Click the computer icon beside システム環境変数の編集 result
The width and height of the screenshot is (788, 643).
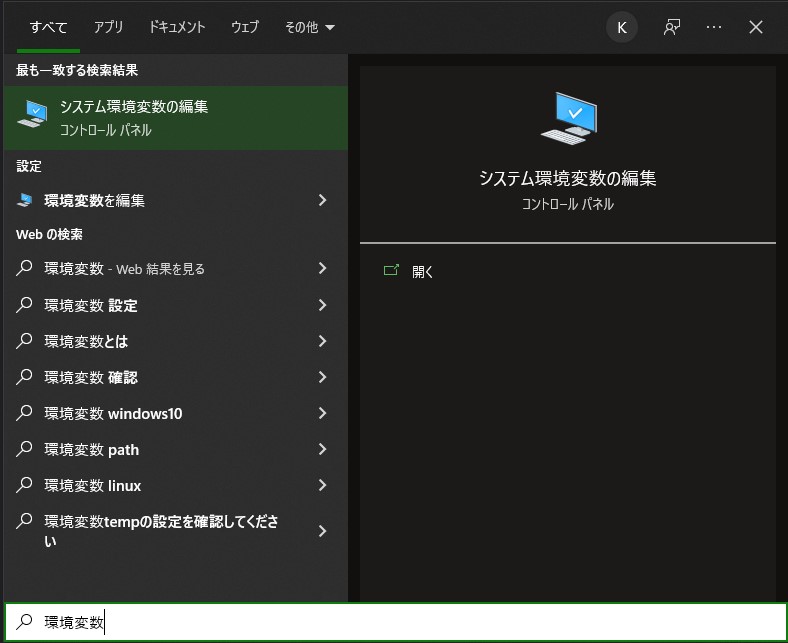click(x=32, y=114)
